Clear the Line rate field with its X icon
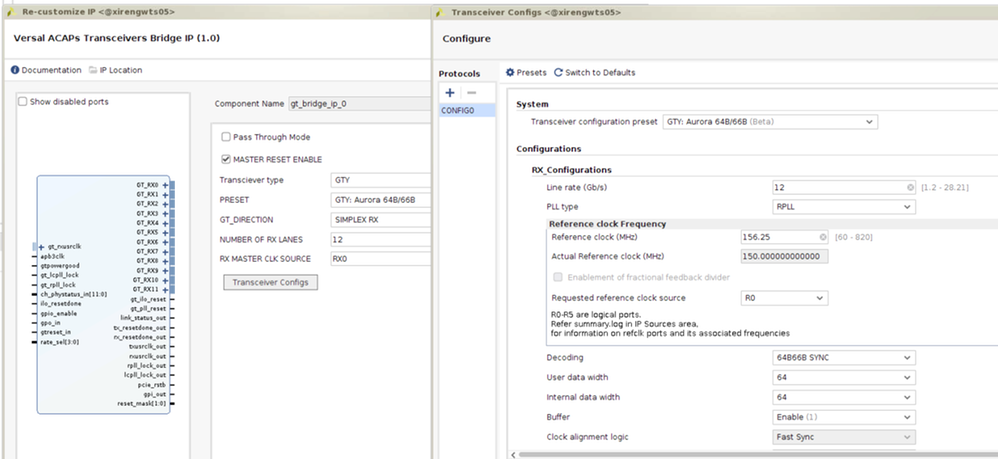This screenshot has width=998, height=459. point(910,187)
